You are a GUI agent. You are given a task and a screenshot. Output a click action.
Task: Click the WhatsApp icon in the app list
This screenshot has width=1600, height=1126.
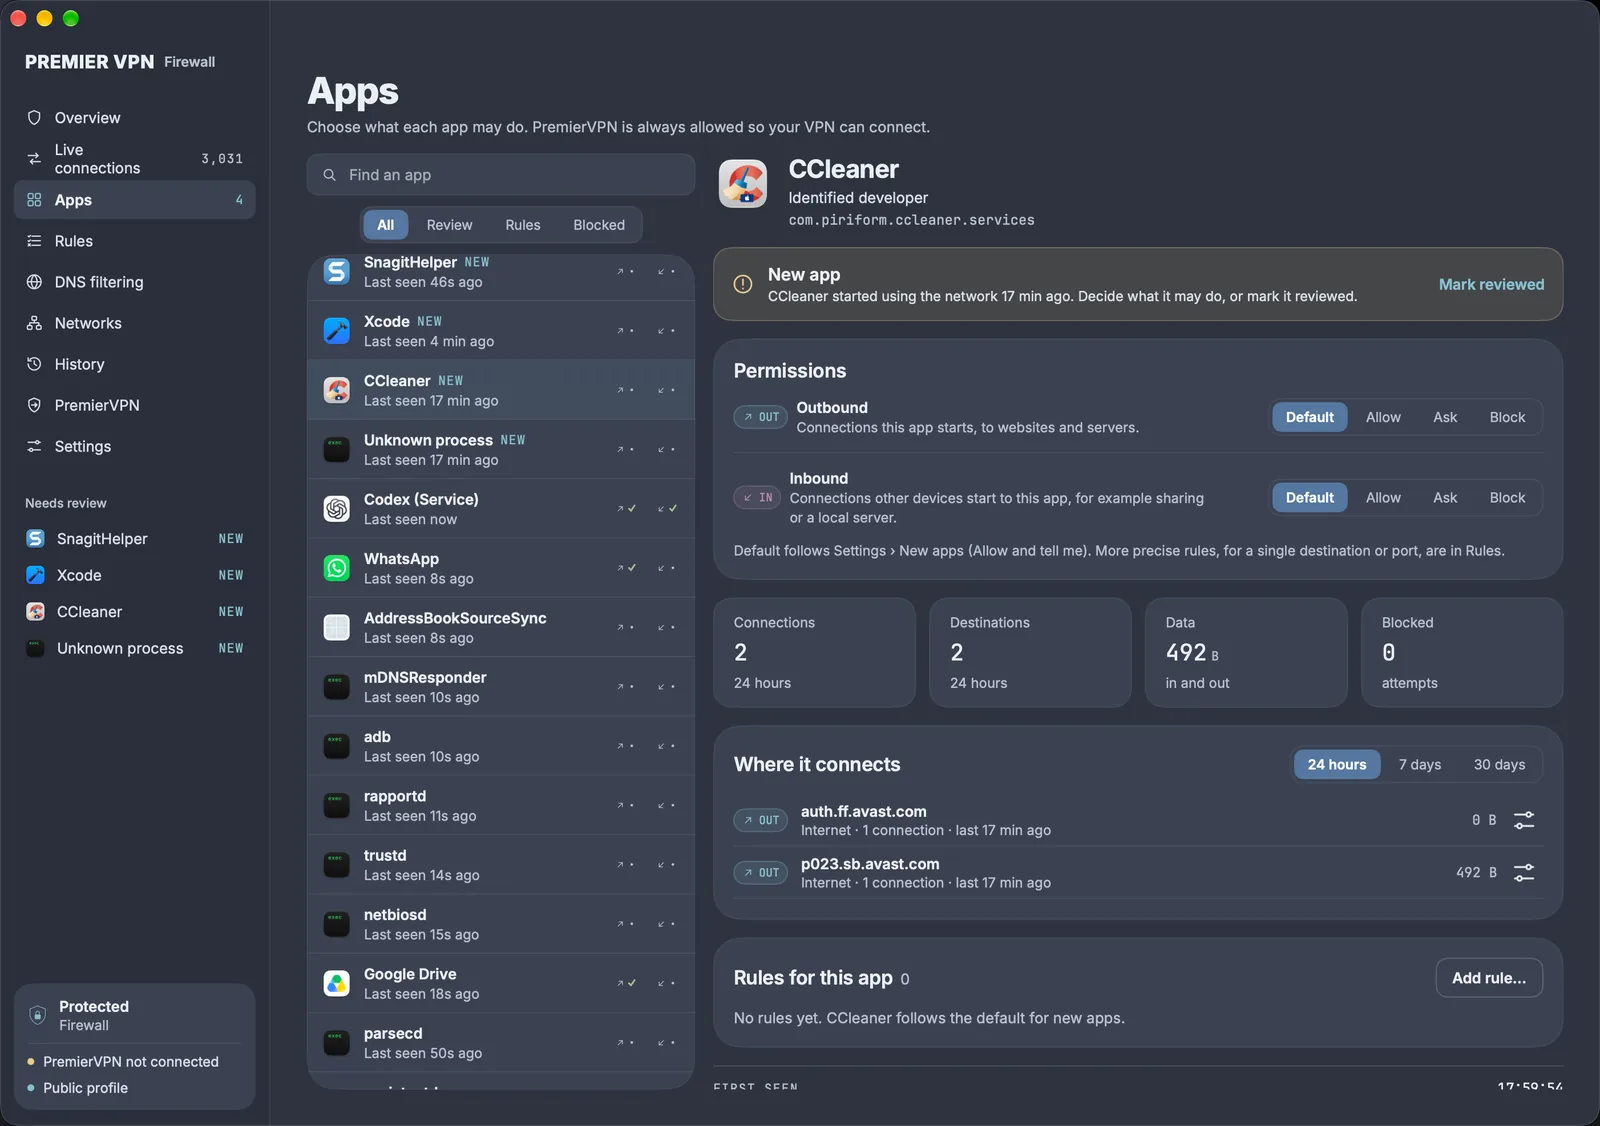click(x=337, y=568)
